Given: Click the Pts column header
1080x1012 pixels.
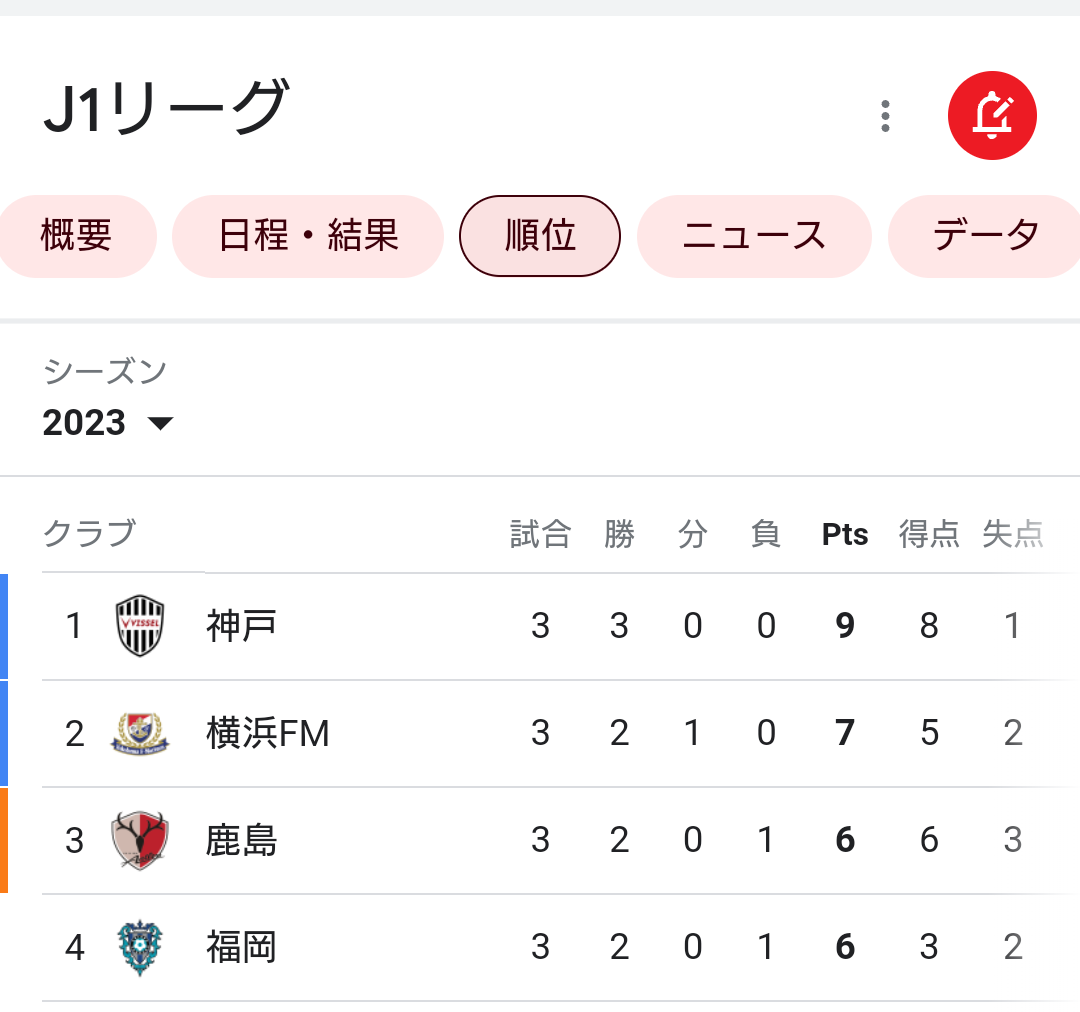Looking at the screenshot, I should tap(845, 534).
